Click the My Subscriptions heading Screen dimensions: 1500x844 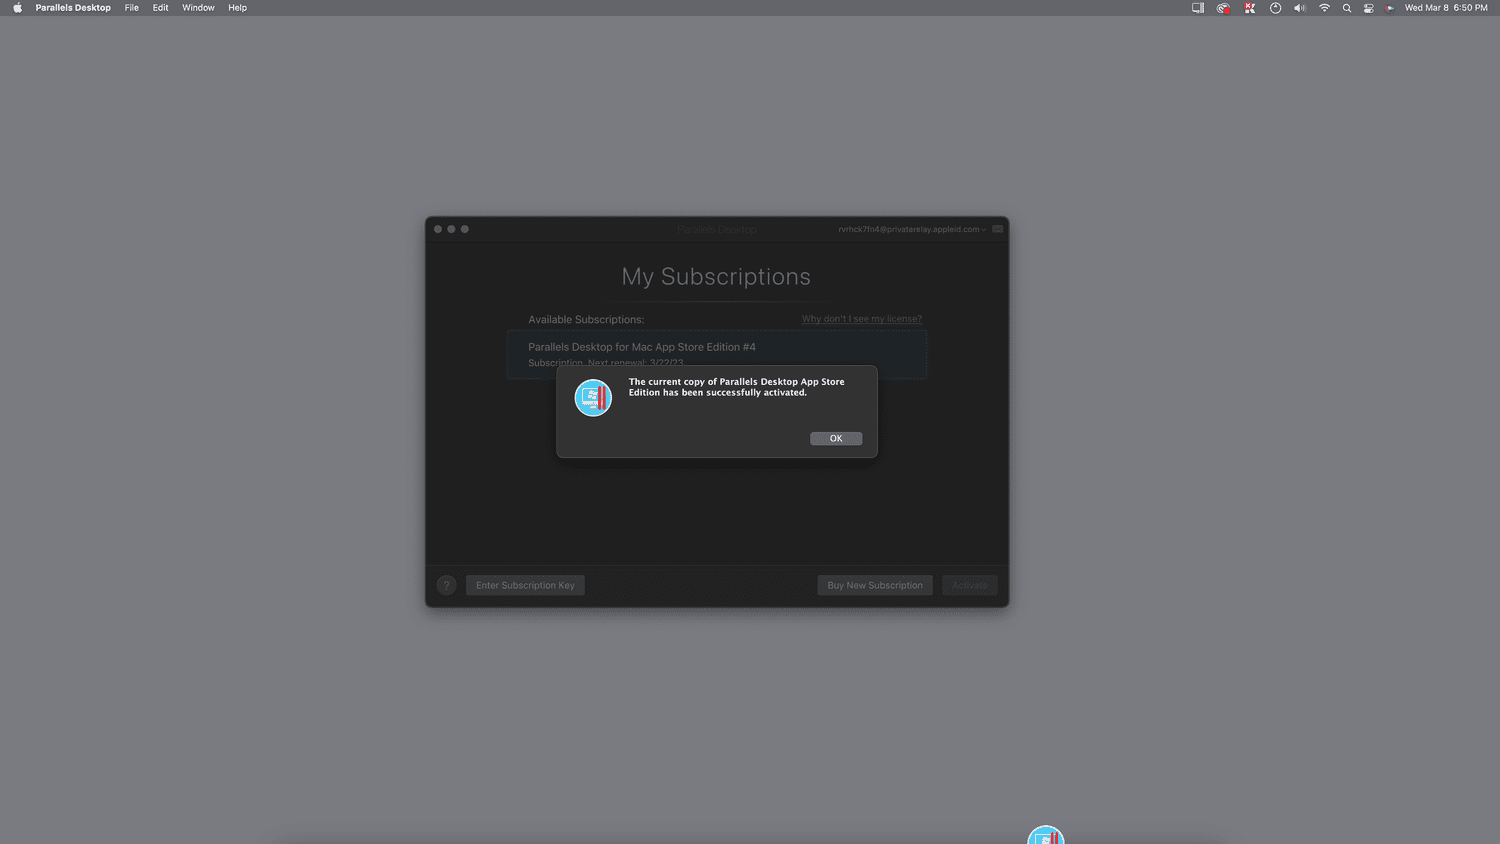716,277
